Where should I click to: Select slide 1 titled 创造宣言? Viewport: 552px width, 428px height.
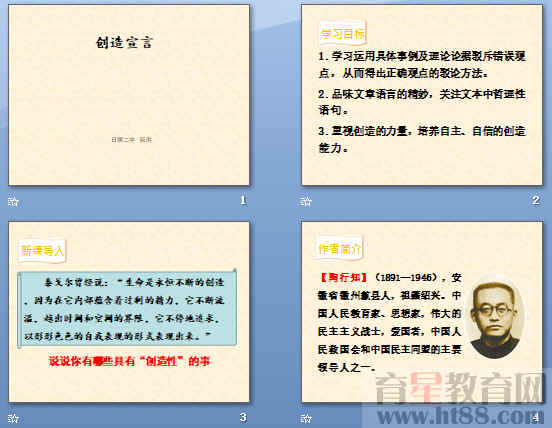[x=129, y=95]
